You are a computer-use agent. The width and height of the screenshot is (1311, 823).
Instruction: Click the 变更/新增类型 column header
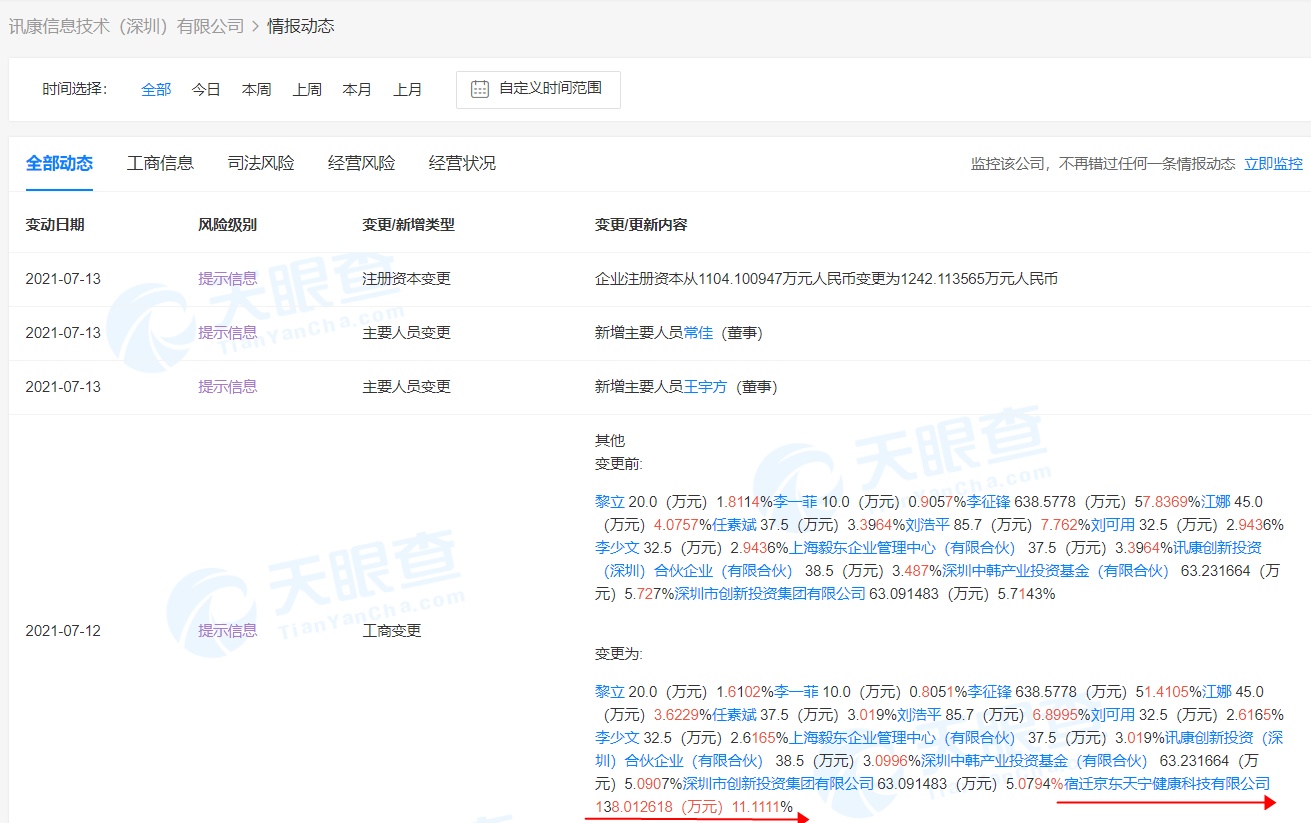pos(408,225)
